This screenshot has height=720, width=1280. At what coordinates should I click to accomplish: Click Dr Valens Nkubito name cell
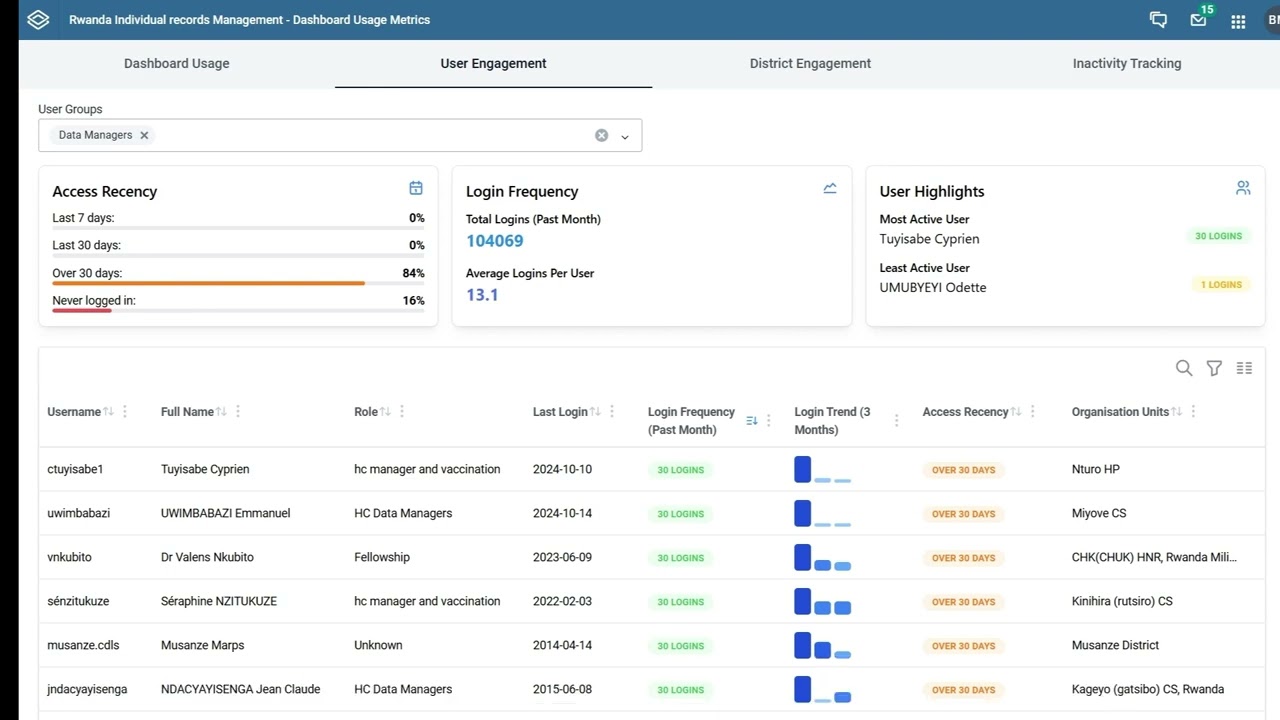coord(207,557)
